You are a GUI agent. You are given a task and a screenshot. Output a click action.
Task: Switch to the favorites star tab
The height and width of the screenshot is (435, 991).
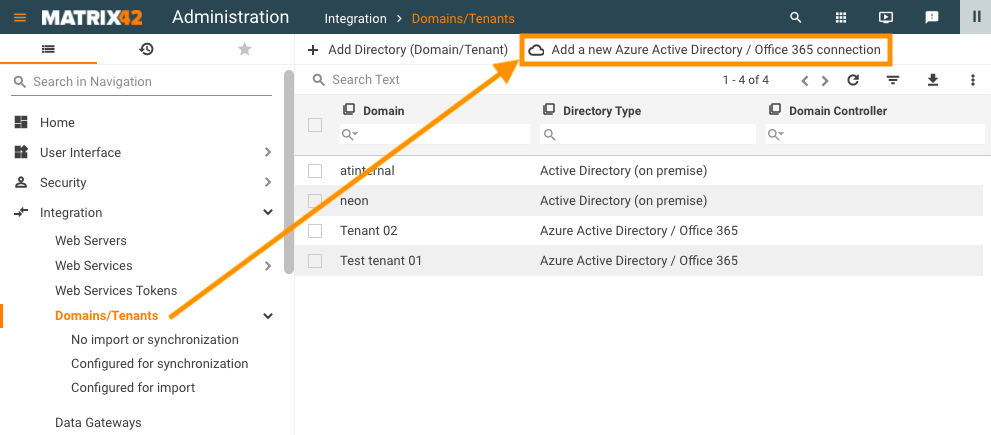(x=245, y=49)
